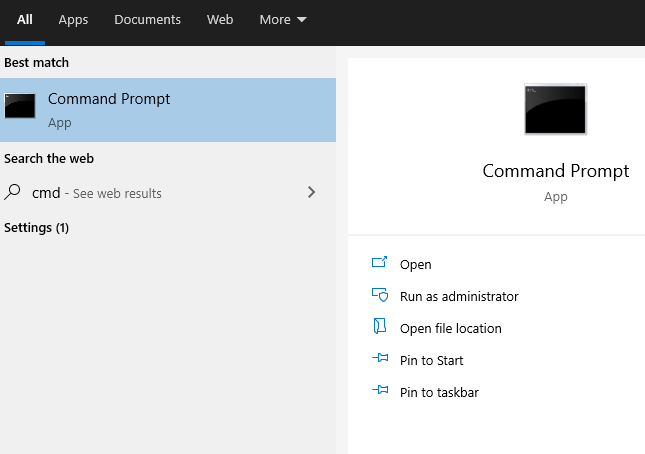Click the small Command Prompt icon in results
The height and width of the screenshot is (454, 645).
[20, 106]
